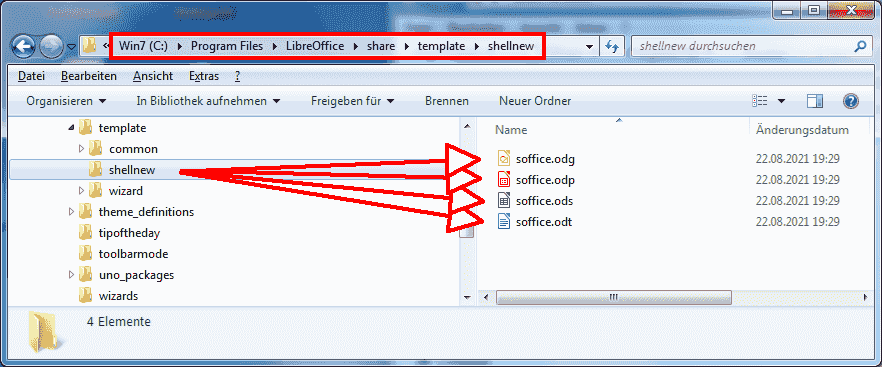This screenshot has width=882, height=367.
Task: Select the tipoftheday folder in tree
Action: pos(130,233)
